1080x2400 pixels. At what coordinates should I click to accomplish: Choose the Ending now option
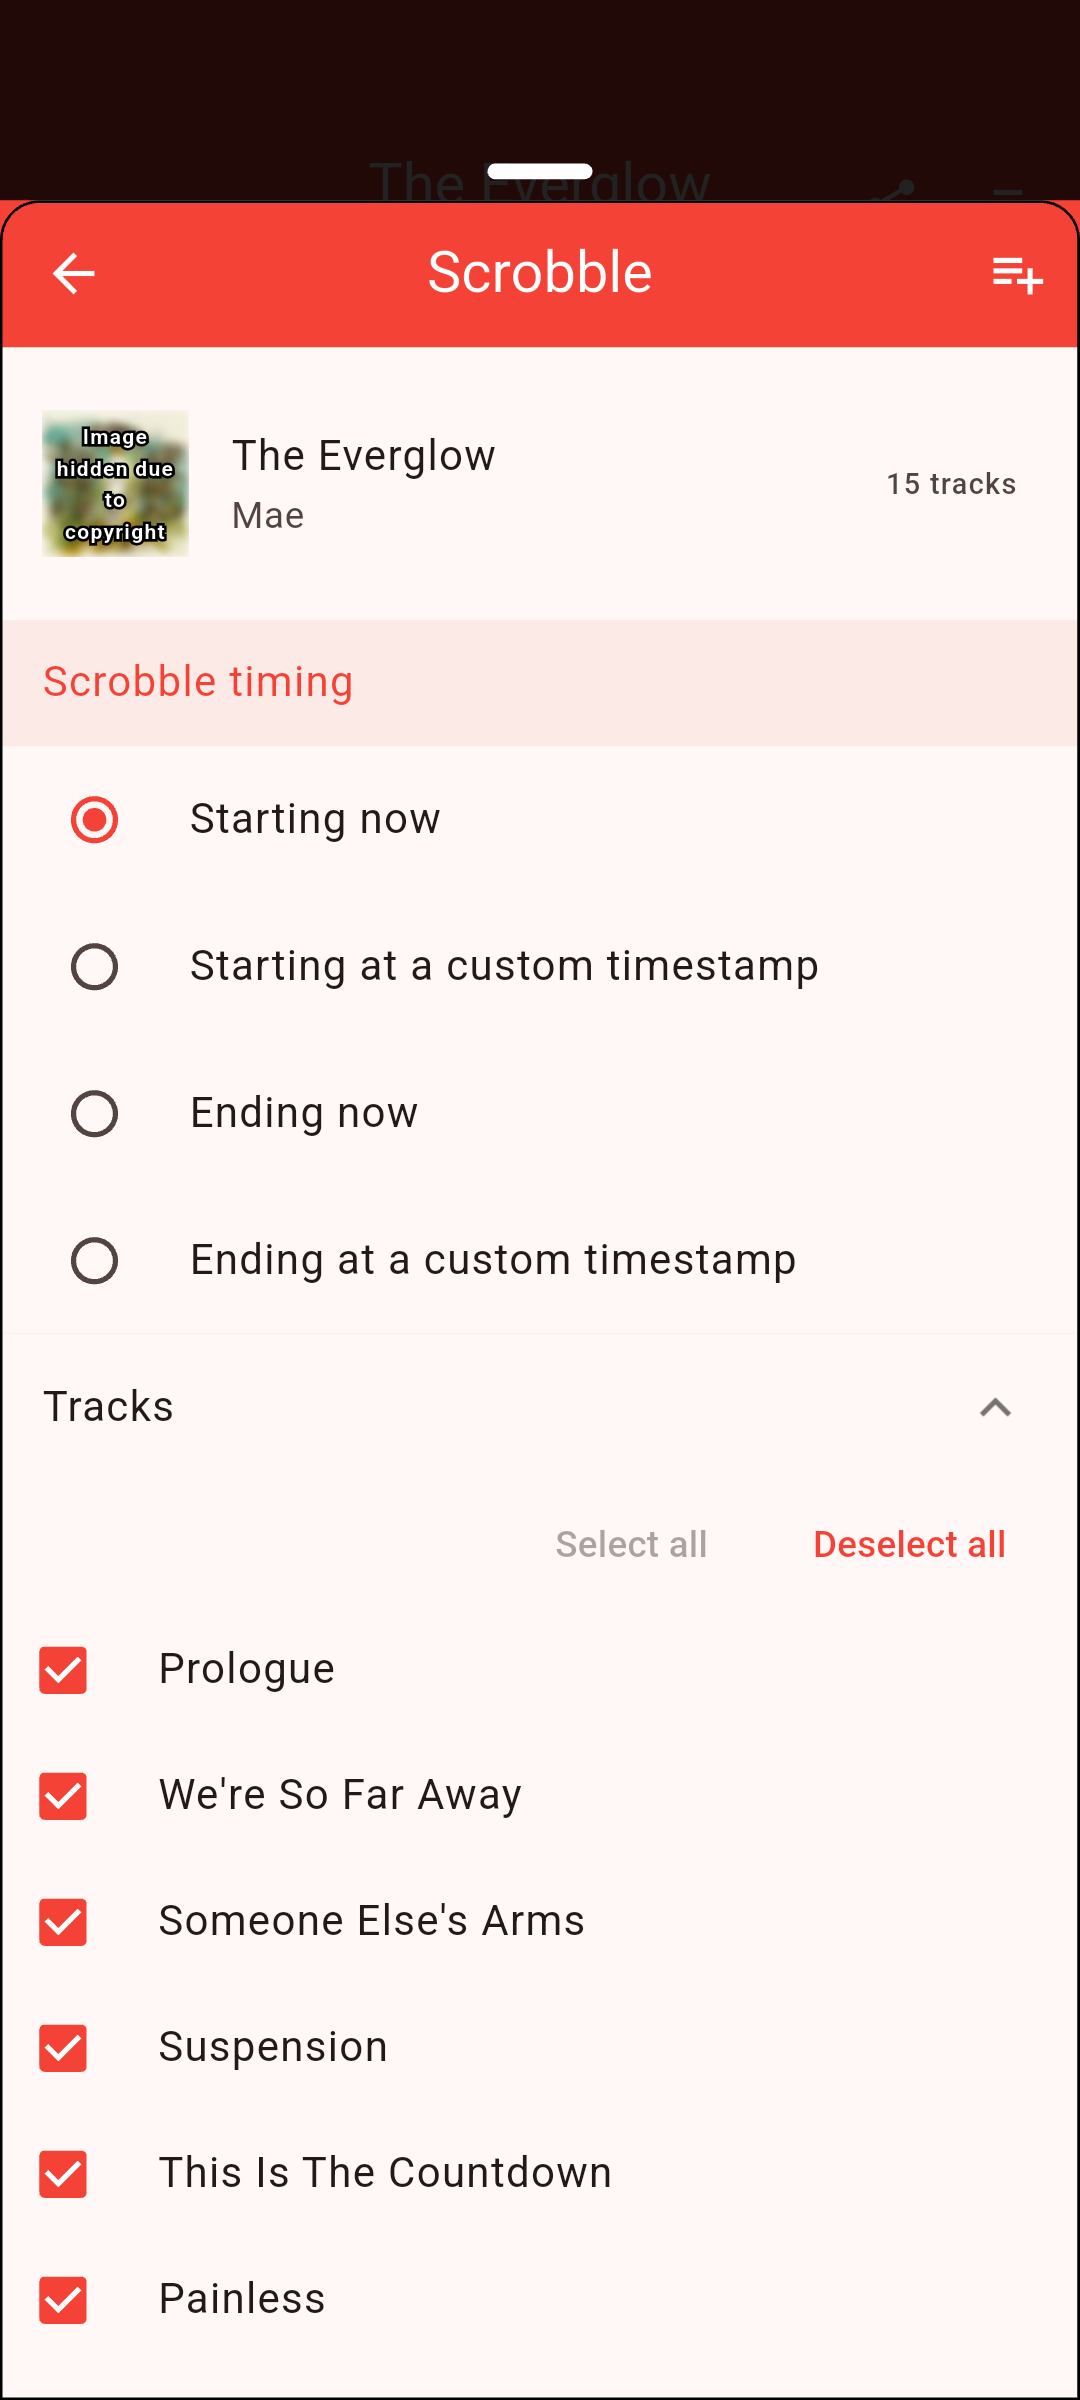[x=95, y=1114]
